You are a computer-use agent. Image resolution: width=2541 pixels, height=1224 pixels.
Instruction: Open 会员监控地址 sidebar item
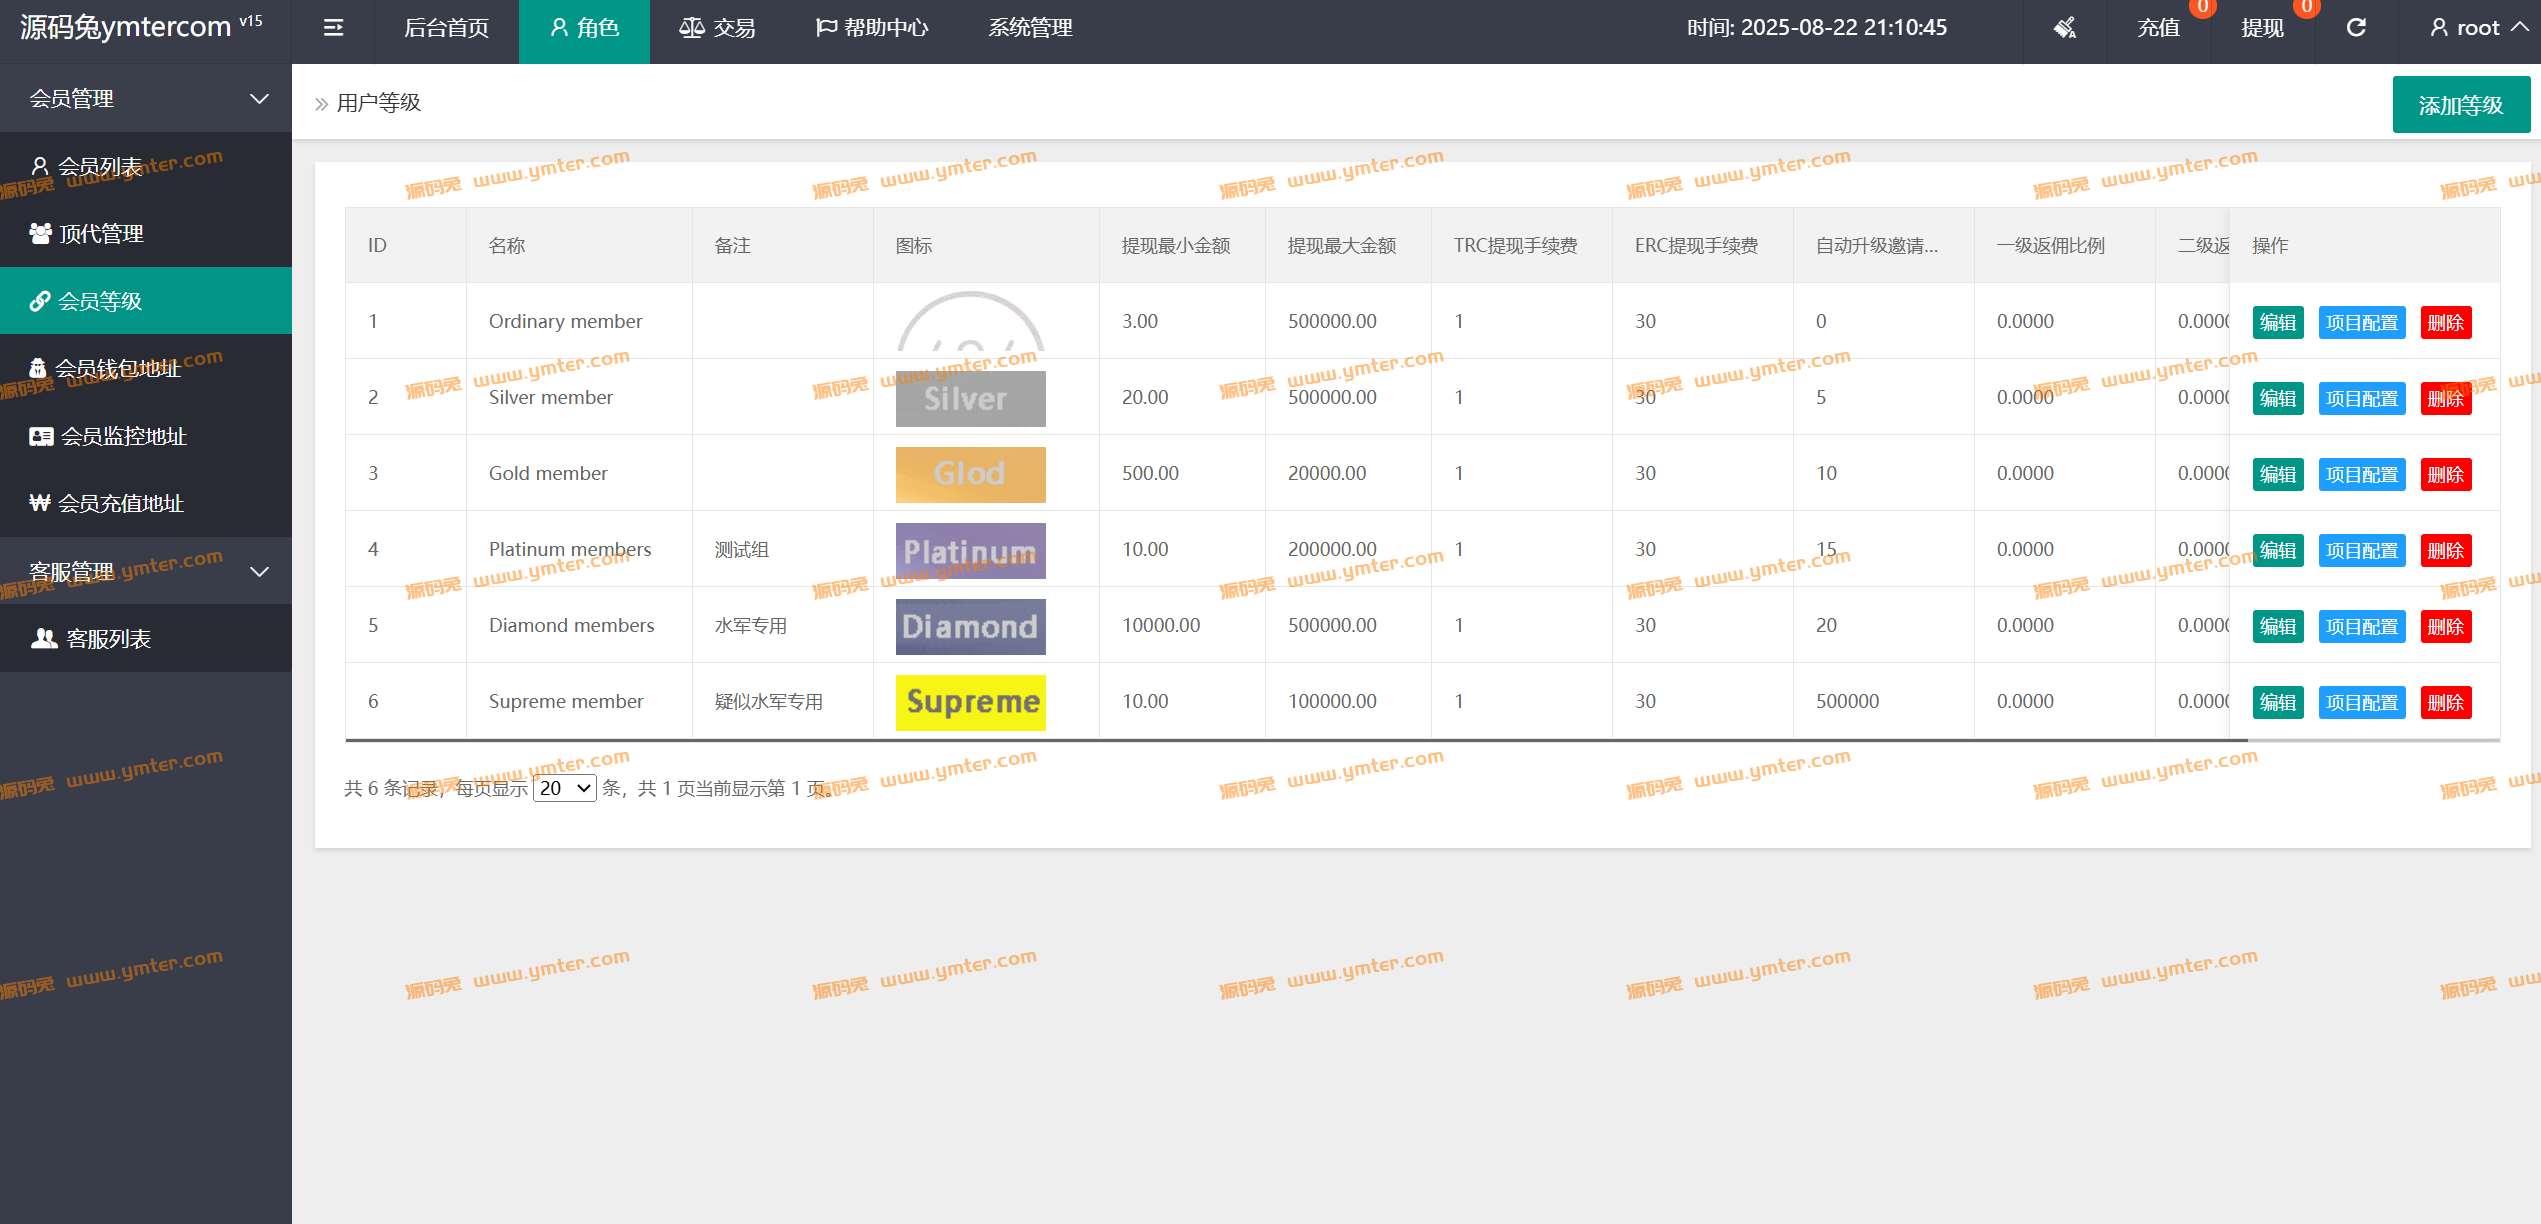coord(123,436)
